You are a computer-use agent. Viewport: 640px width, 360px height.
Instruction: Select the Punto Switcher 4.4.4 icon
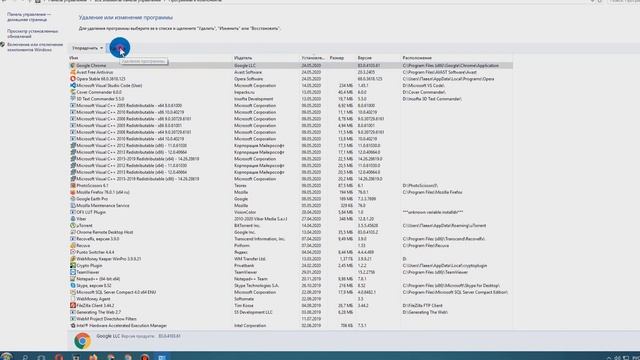pyautogui.click(x=73, y=252)
